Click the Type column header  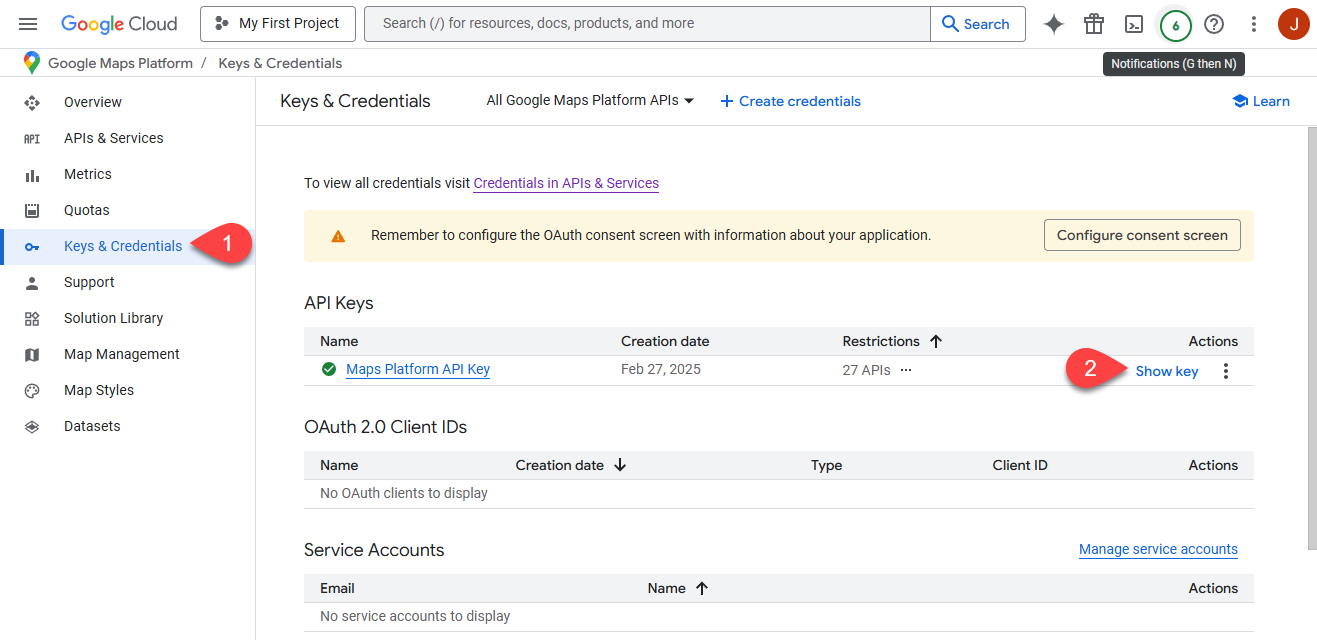click(827, 465)
